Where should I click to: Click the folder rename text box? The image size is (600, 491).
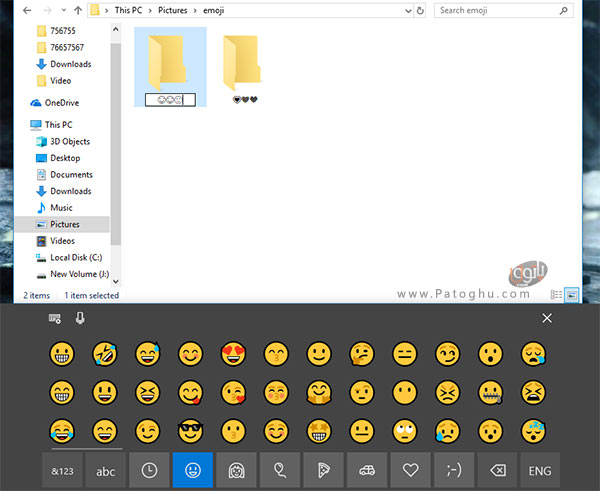170,100
